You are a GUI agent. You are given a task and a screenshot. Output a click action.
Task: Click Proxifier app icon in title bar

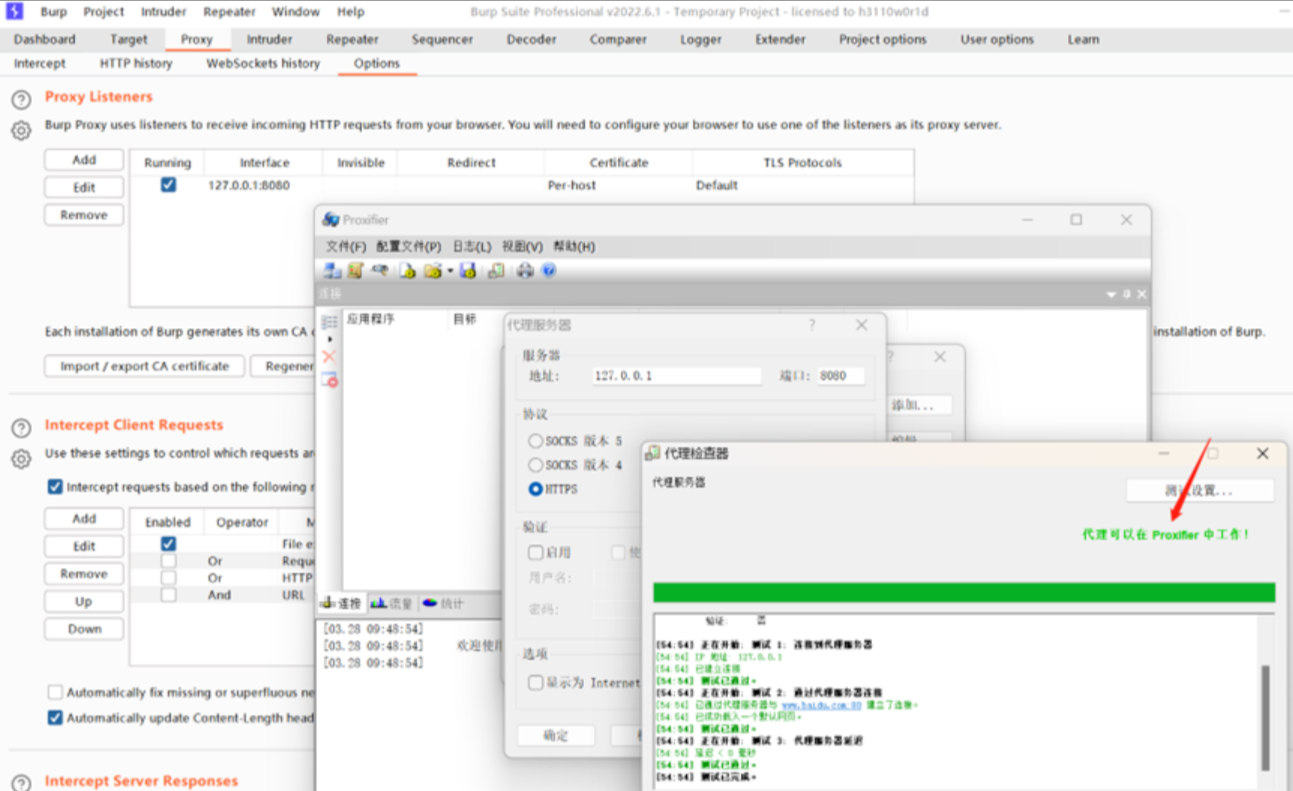[x=331, y=219]
